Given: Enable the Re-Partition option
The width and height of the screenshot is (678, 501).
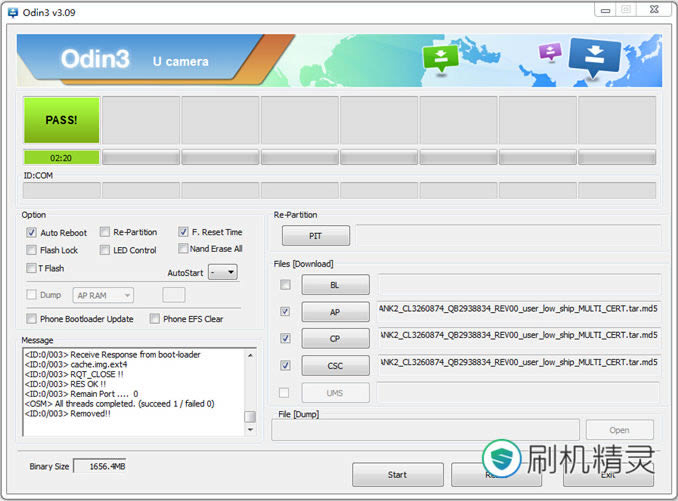Looking at the screenshot, I should click(105, 232).
